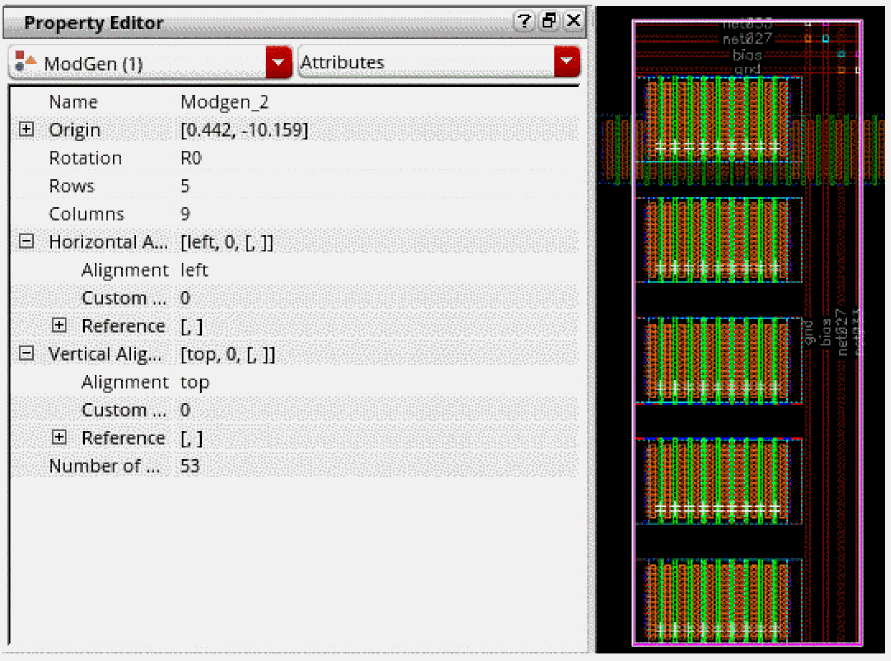This screenshot has height=661, width=891.
Task: Collapse the Horizontal Alignment group
Action: 26,242
